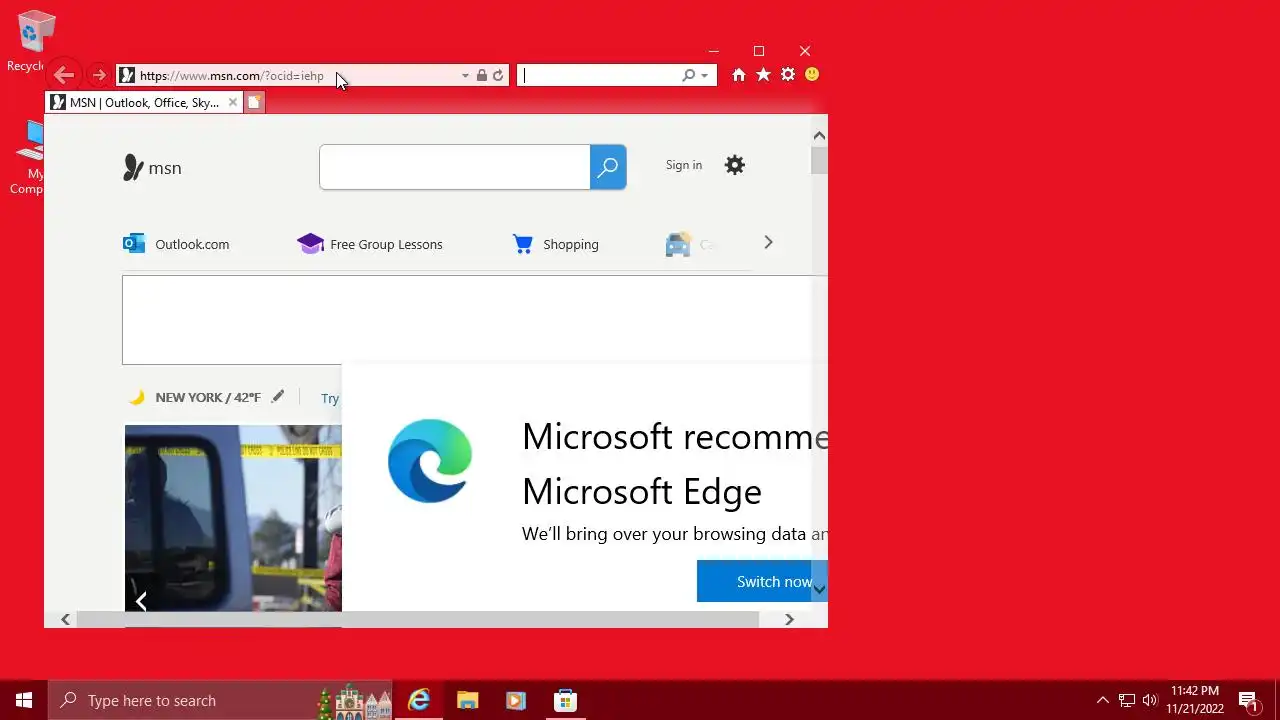Show hidden system tray icons
Viewport: 1280px width, 720px height.
coord(1102,701)
